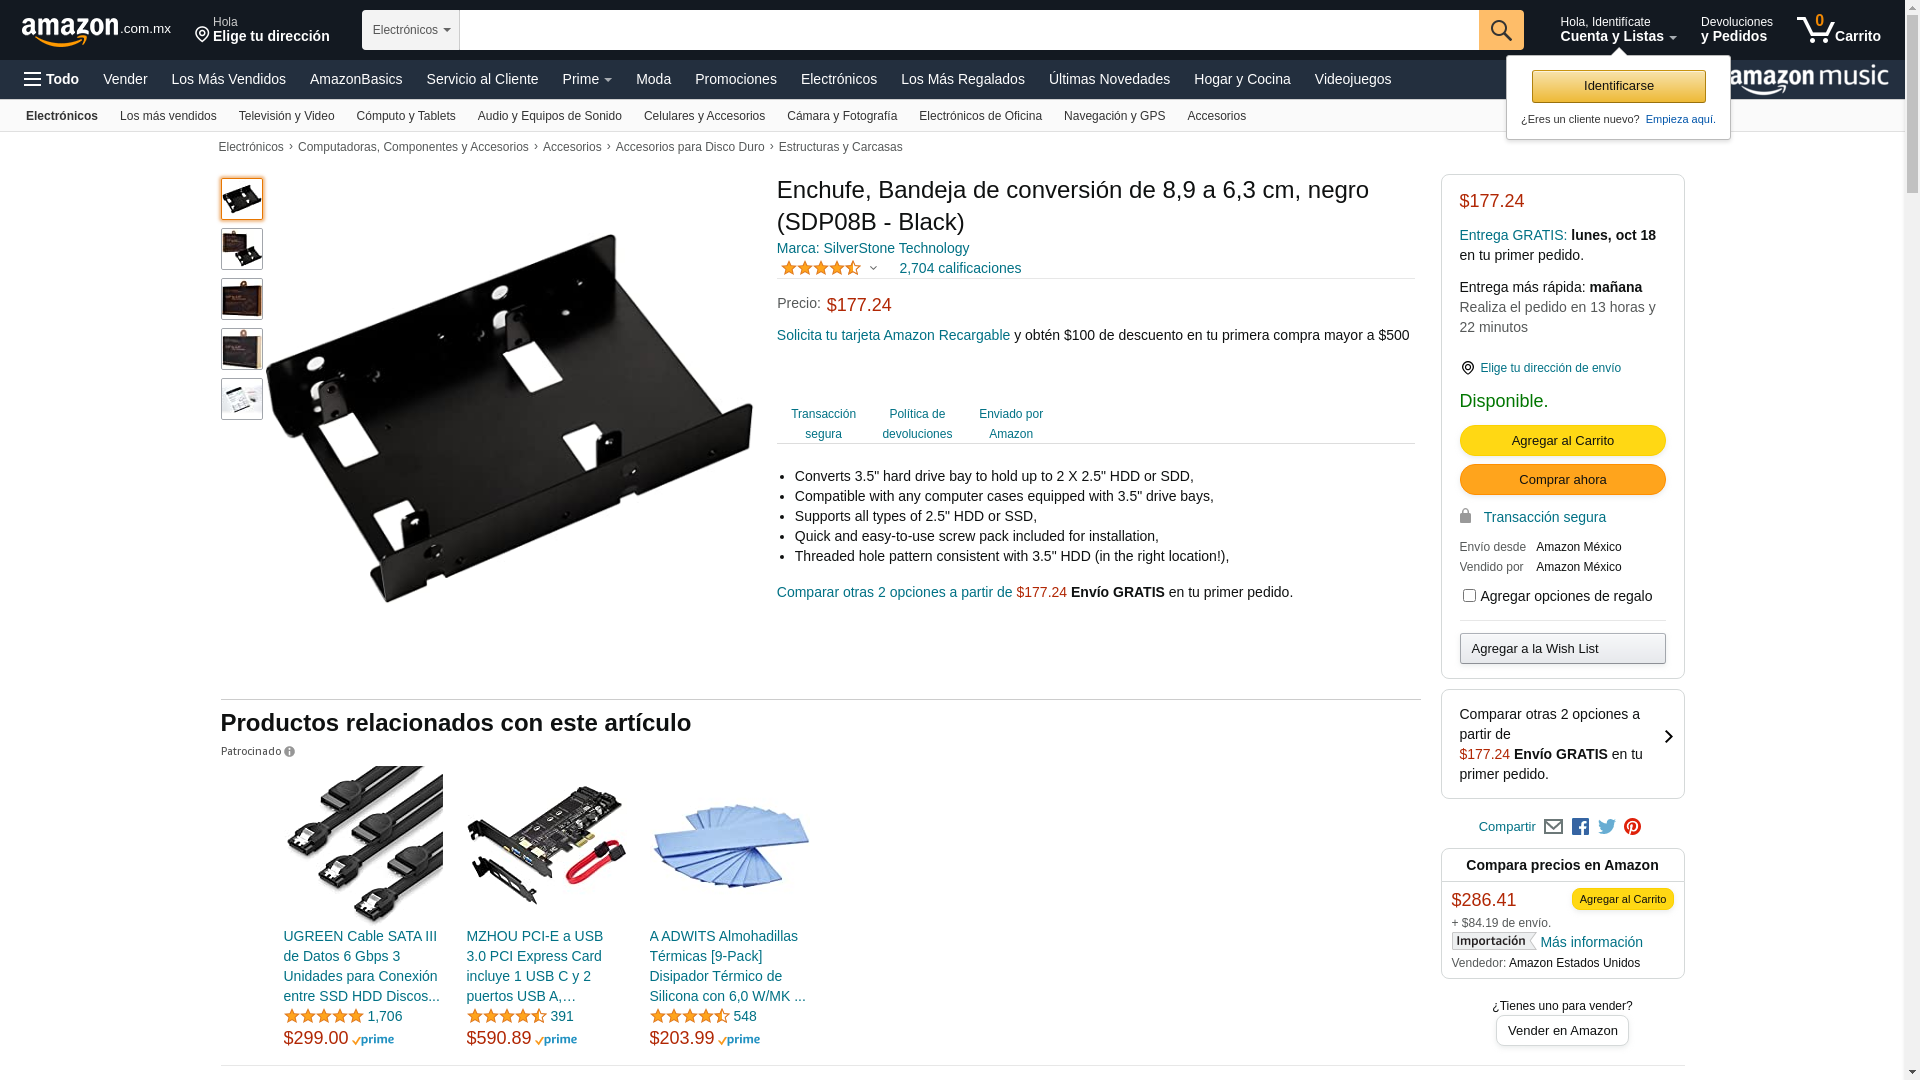Viewport: 1920px width, 1080px height.
Task: Click the magnifying glass search button
Action: (1500, 30)
